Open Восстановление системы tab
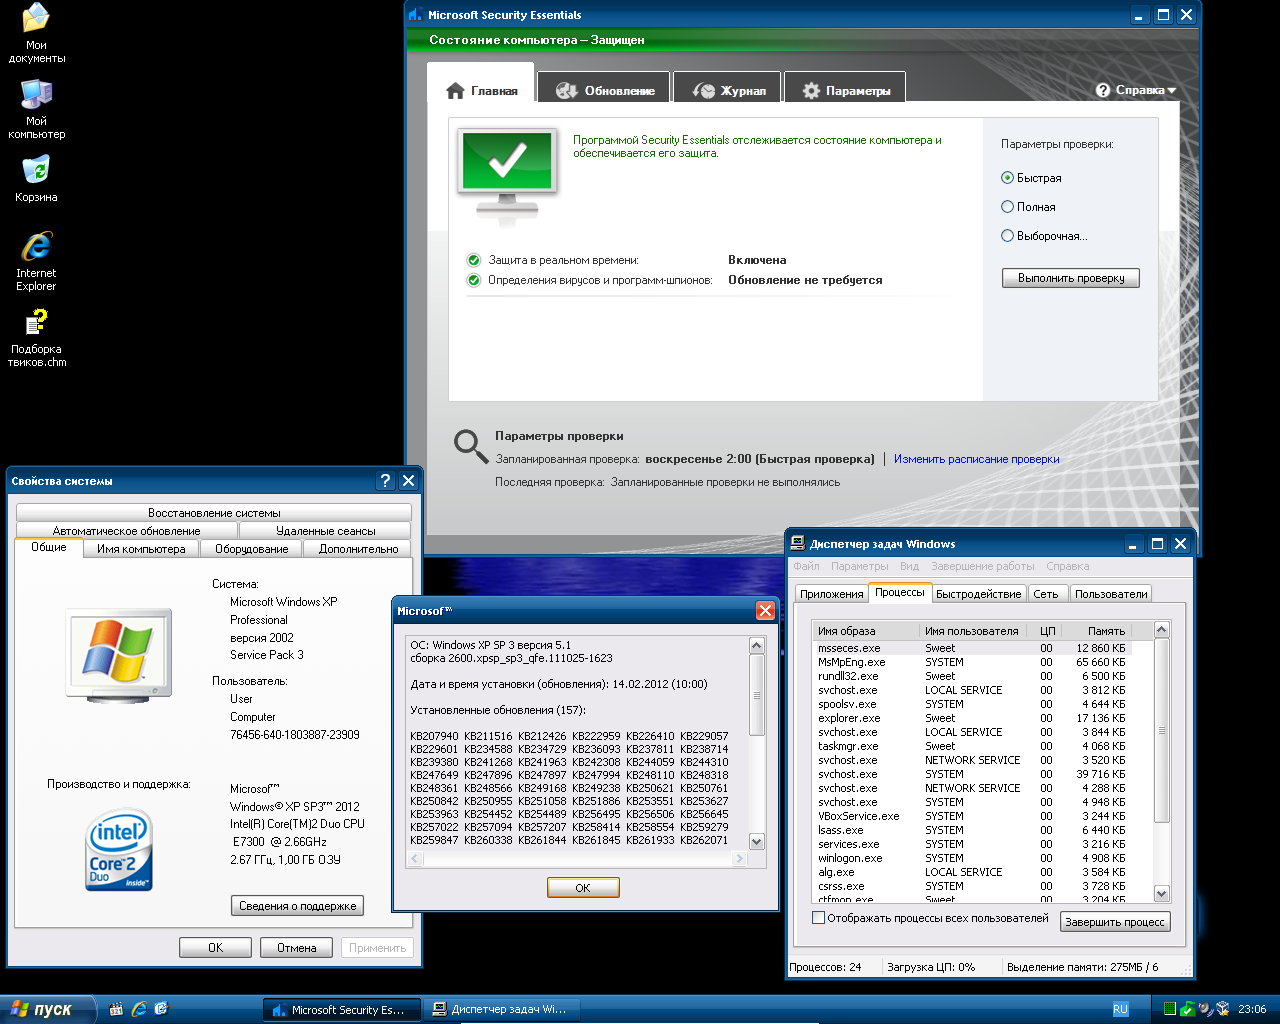The height and width of the screenshot is (1024, 1280). click(214, 512)
